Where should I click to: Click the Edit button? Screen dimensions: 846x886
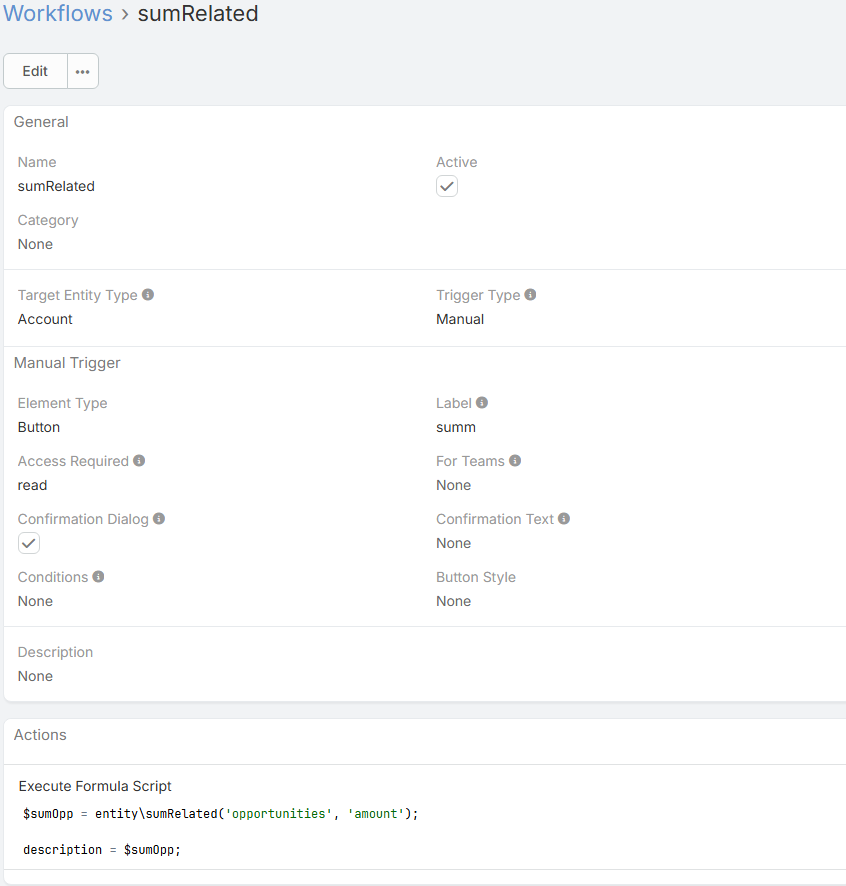point(35,71)
